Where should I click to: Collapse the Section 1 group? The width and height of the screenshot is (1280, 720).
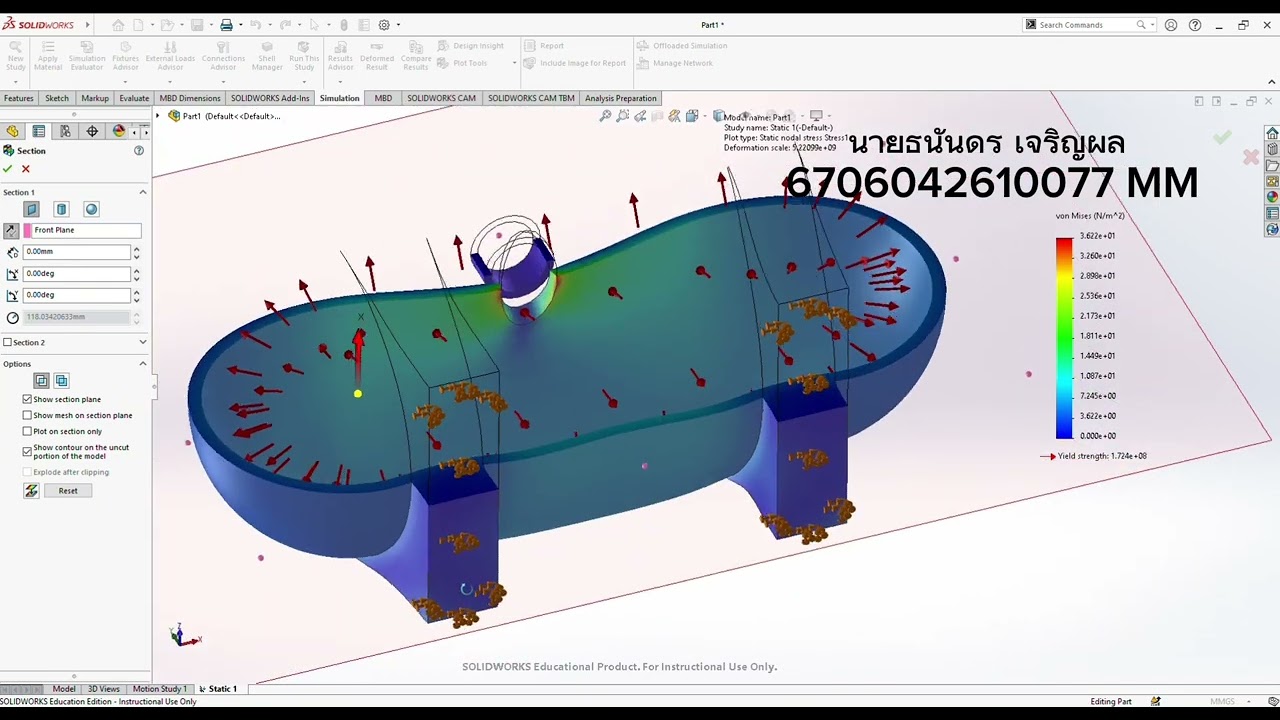(142, 192)
